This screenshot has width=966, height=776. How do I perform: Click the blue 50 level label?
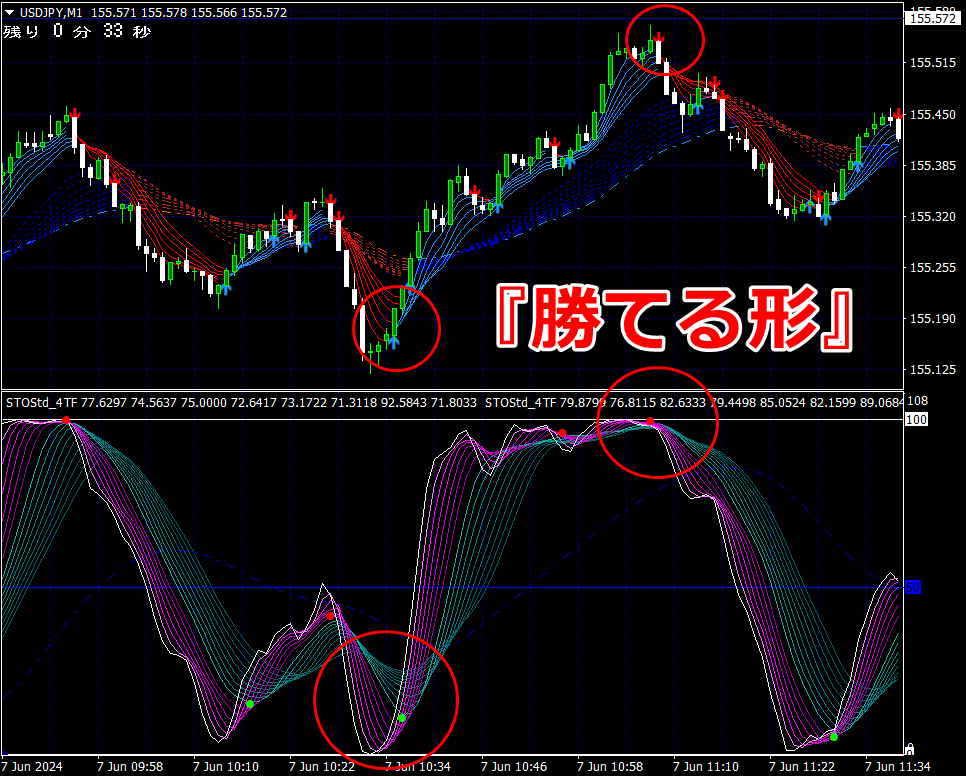(x=913, y=588)
